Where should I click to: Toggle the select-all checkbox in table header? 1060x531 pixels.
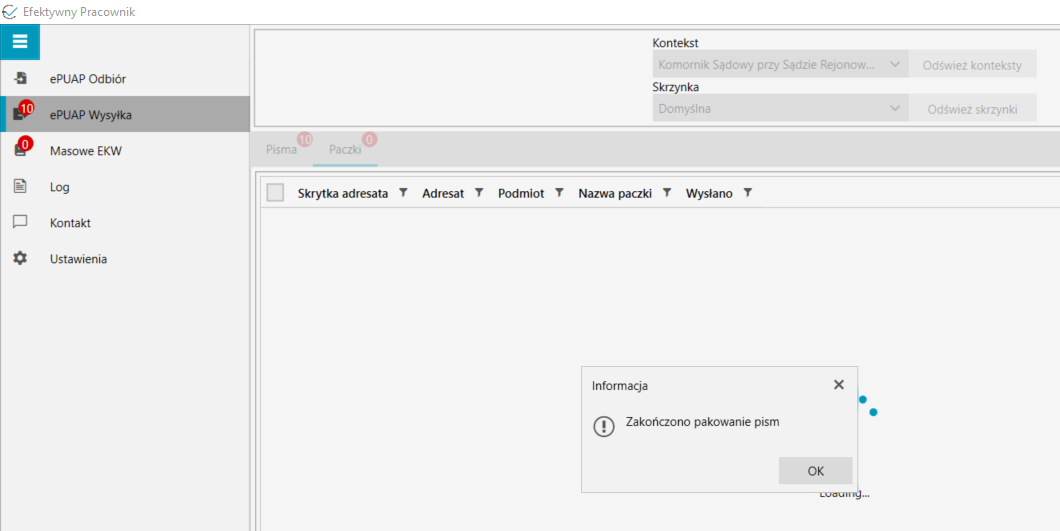(x=275, y=193)
